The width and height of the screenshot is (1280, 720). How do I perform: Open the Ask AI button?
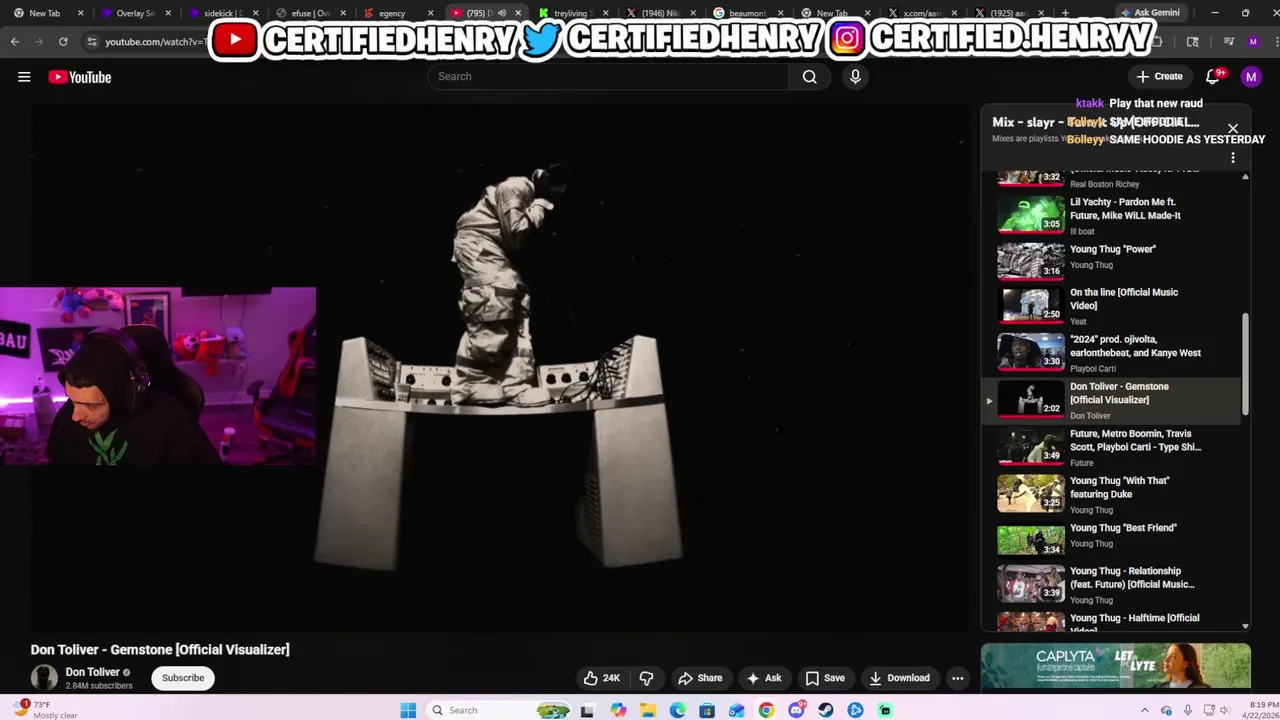(763, 678)
